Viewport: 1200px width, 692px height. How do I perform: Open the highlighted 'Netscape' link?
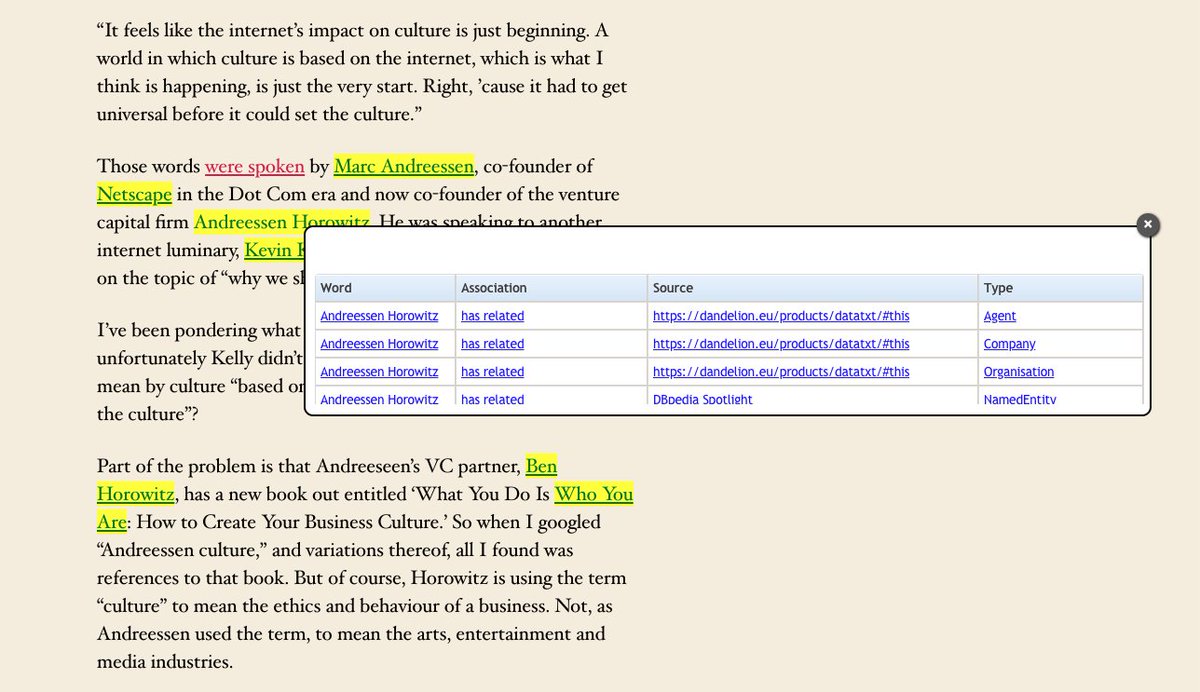click(134, 194)
